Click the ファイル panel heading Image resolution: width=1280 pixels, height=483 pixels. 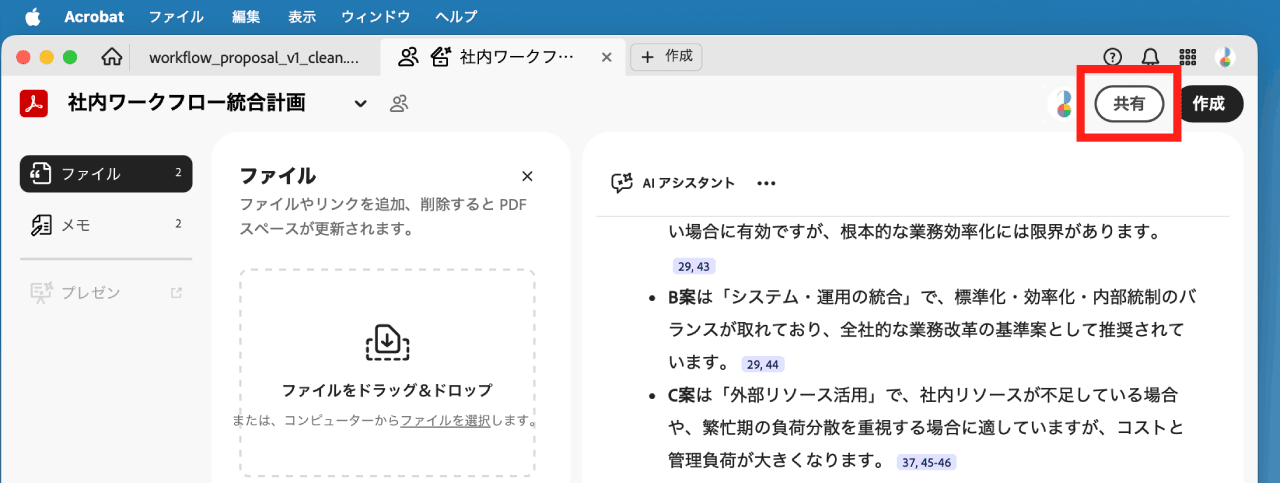278,176
